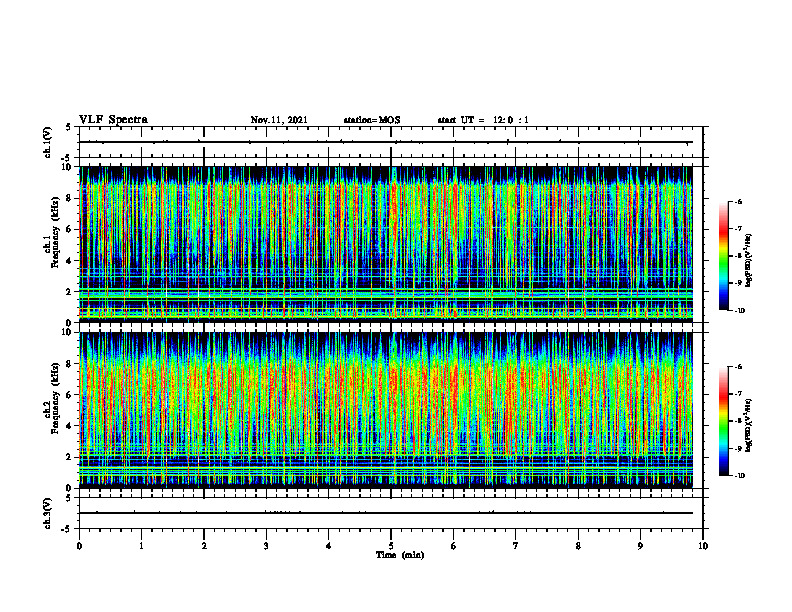The image size is (792, 612).
Task: Click the ch.2 frequency axis "4" tick label
Action: tap(71, 426)
